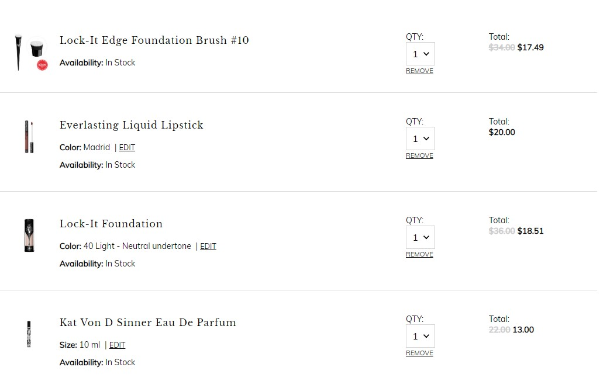The image size is (600, 388).
Task: Expand quantity dropdown for Foundation Brush #10
Action: tap(420, 54)
